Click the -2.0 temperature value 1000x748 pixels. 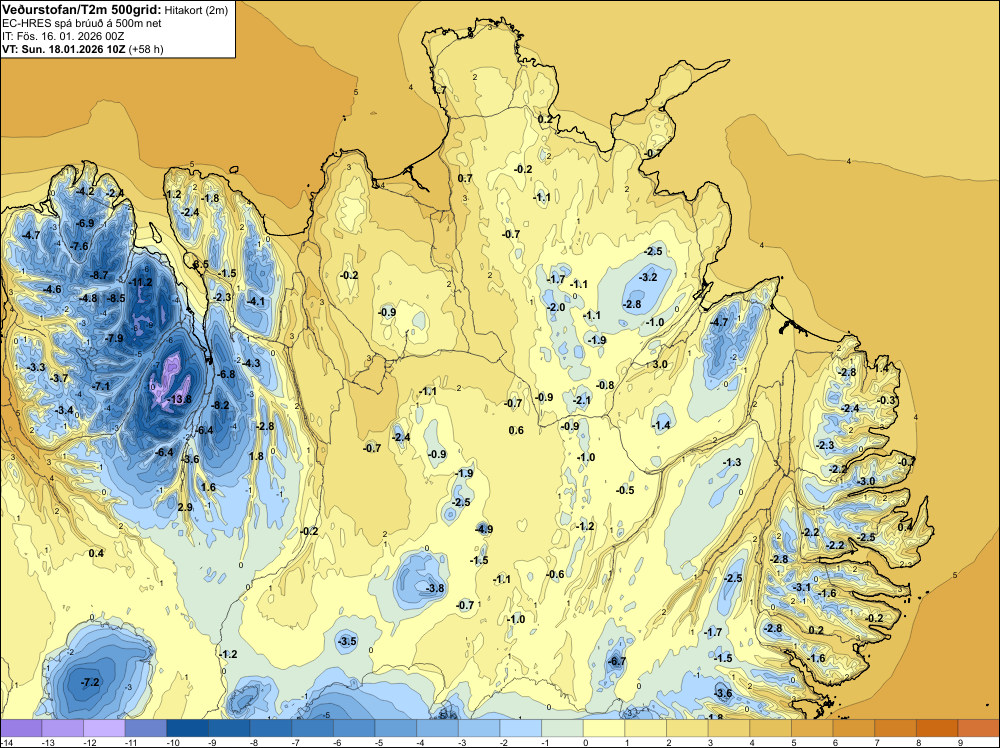pyautogui.click(x=556, y=307)
